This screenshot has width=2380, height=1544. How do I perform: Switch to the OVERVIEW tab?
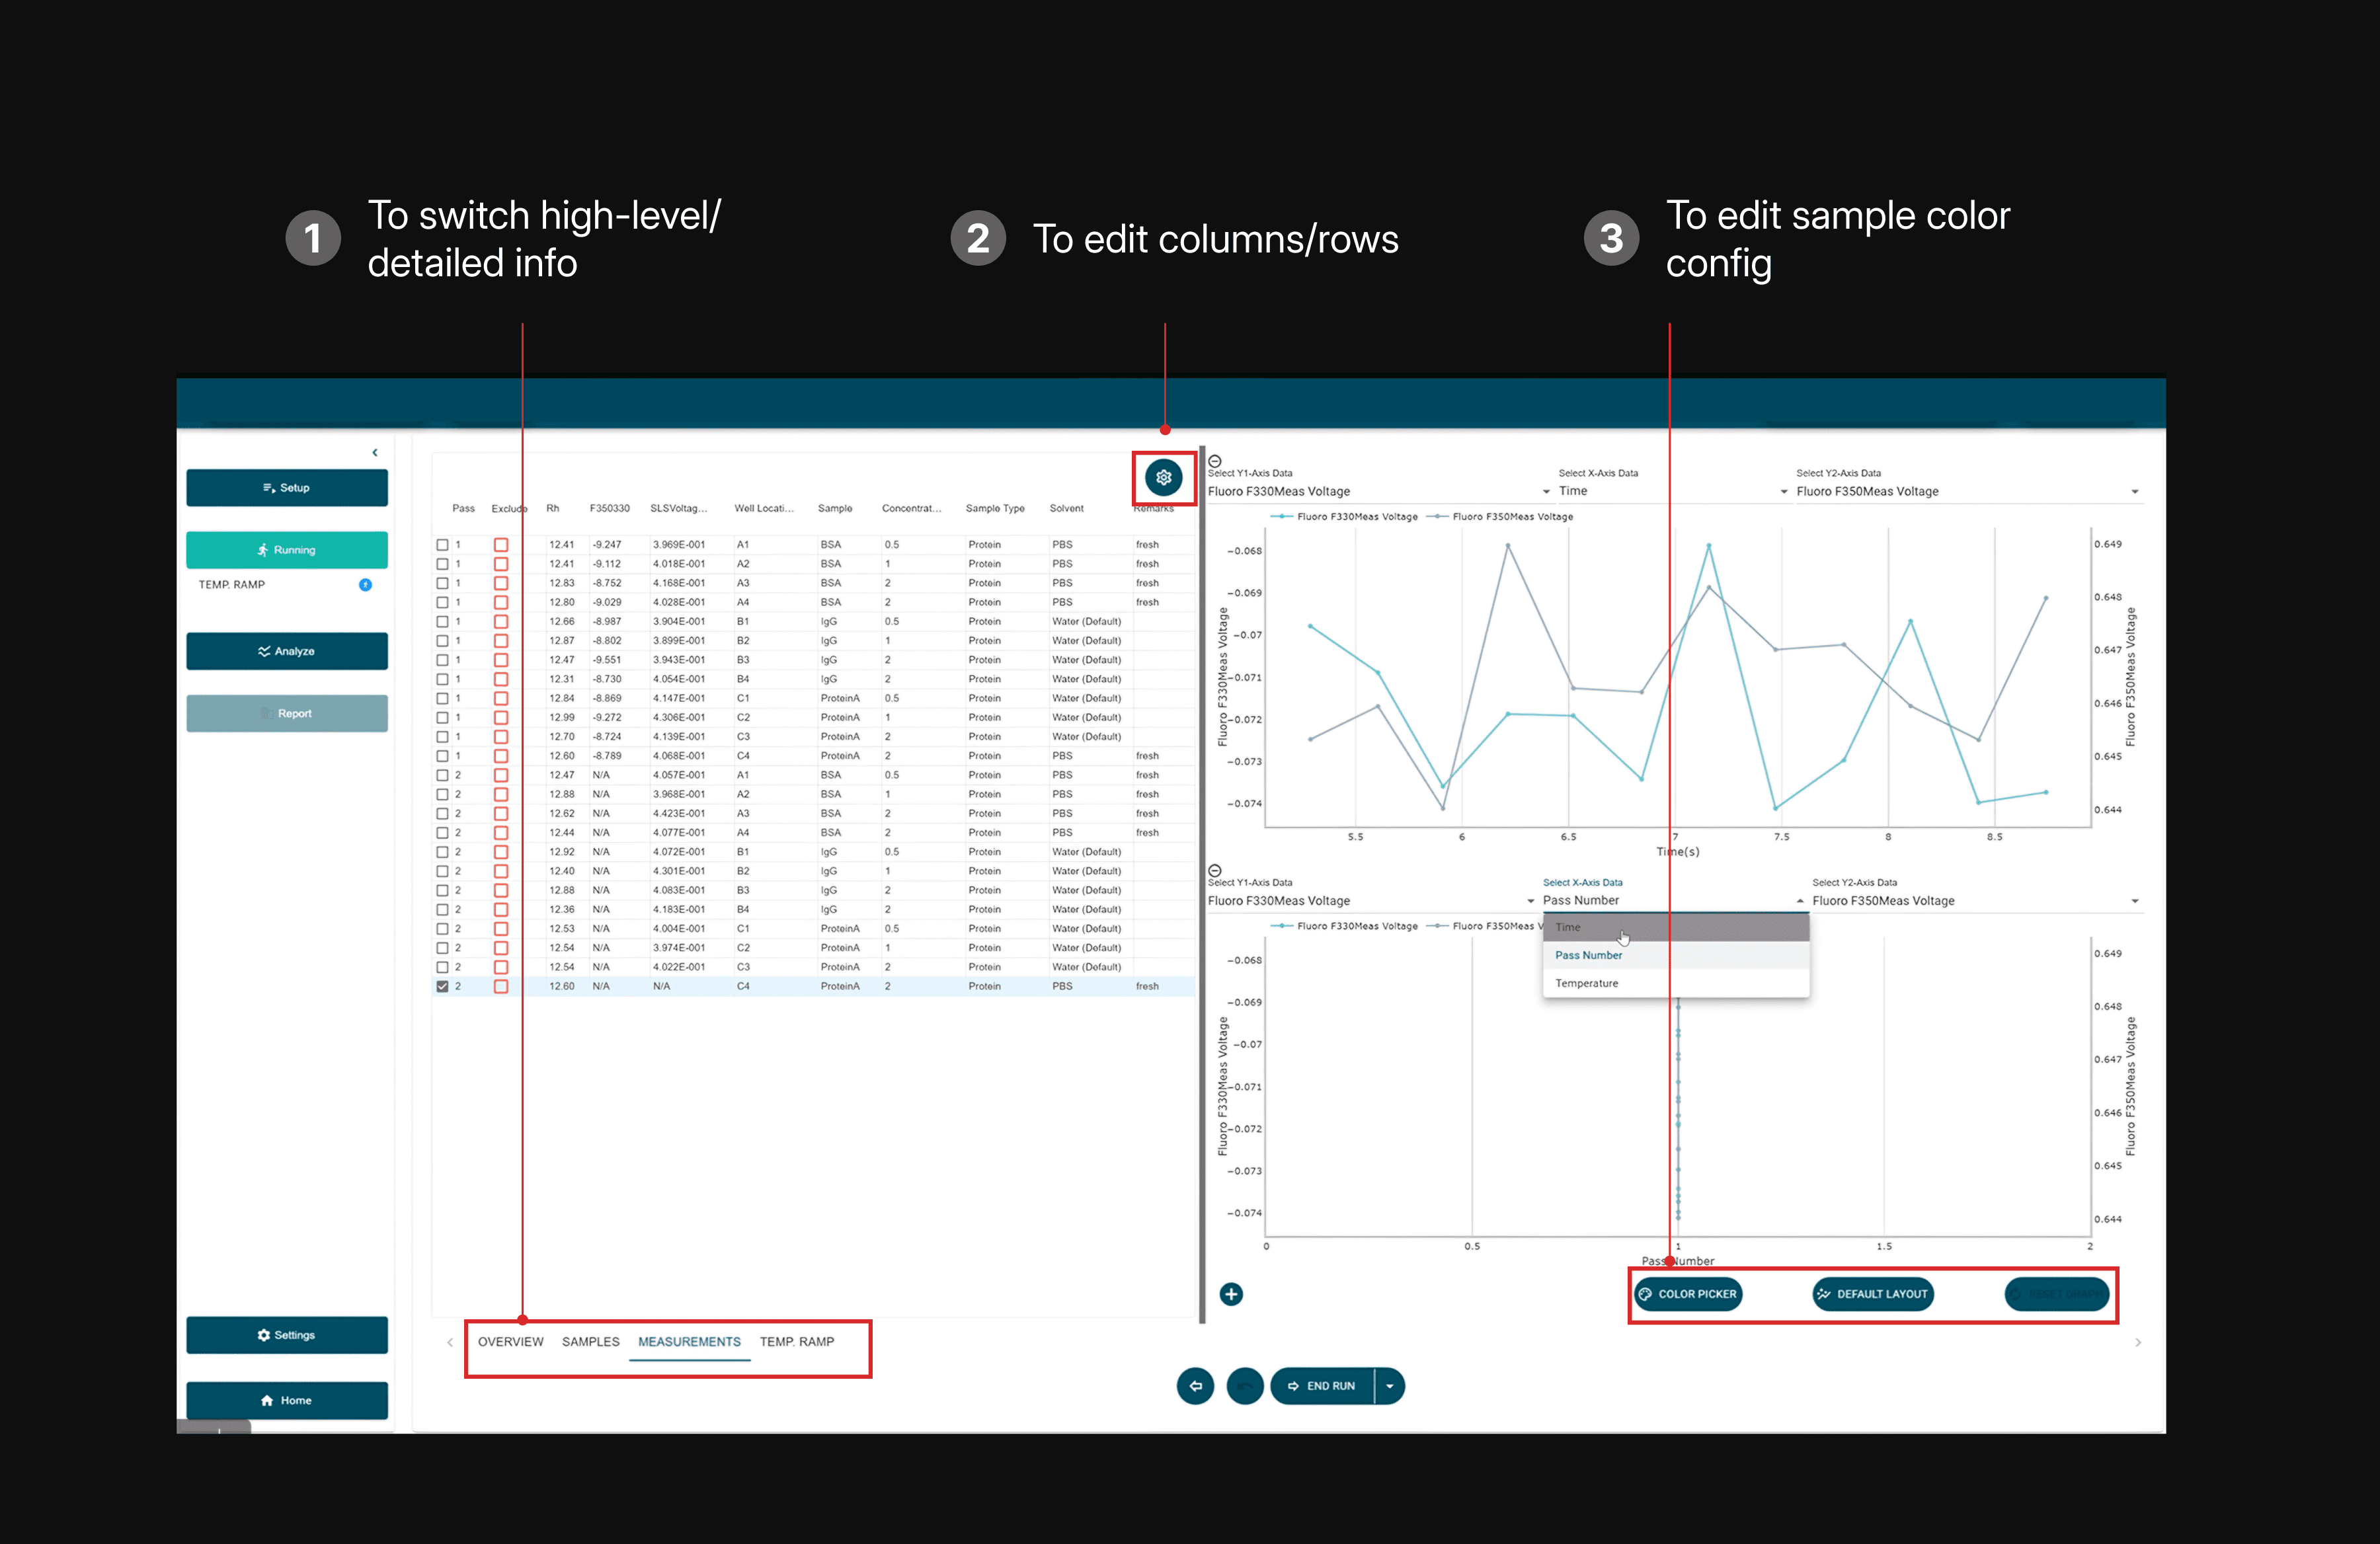(x=510, y=1342)
